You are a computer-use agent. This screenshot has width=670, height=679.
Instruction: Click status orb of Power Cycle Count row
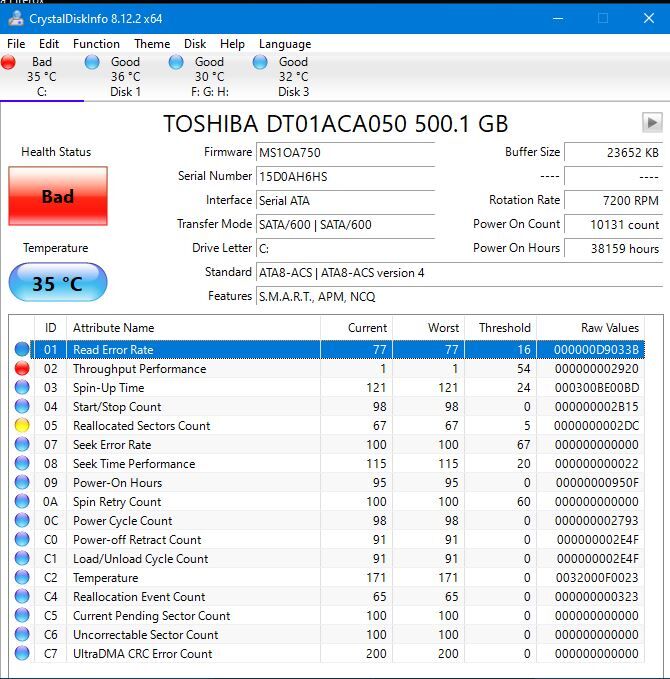pos(22,520)
